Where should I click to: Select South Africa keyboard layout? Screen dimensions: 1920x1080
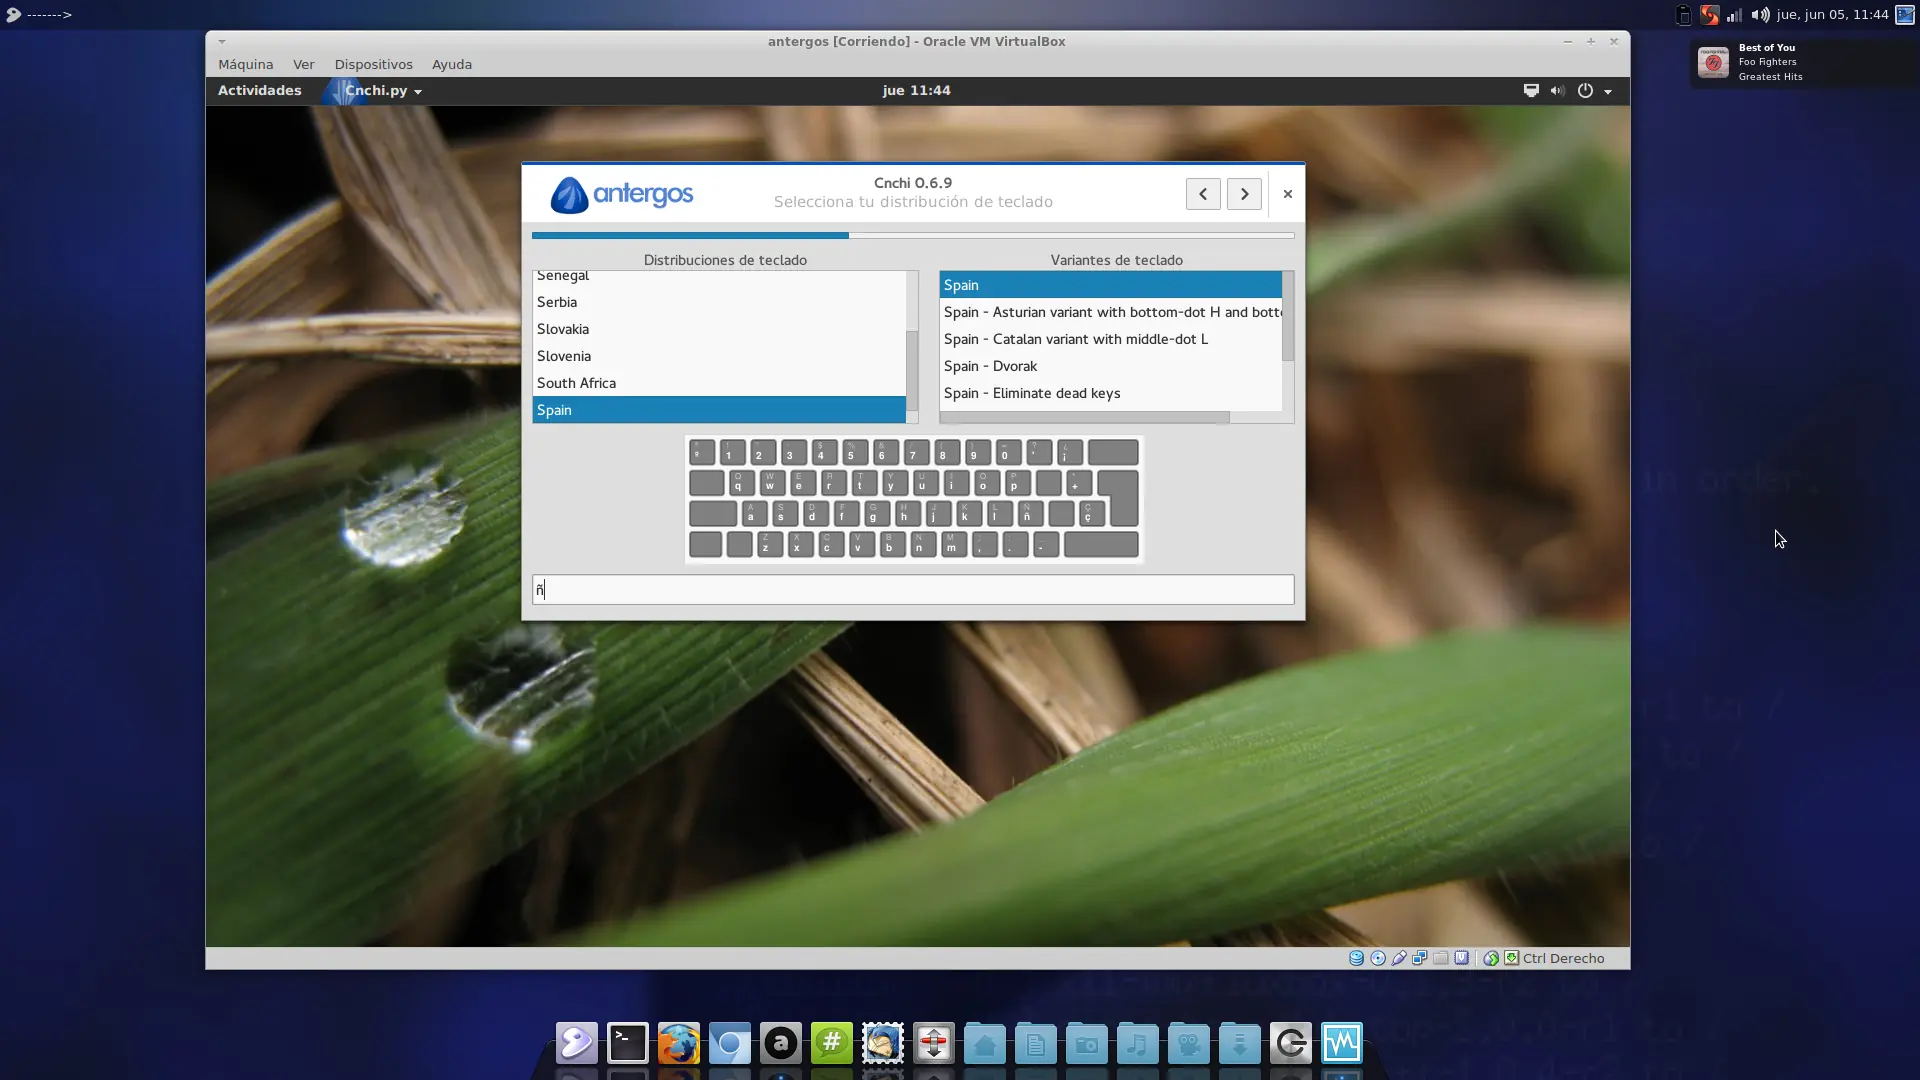pos(719,383)
